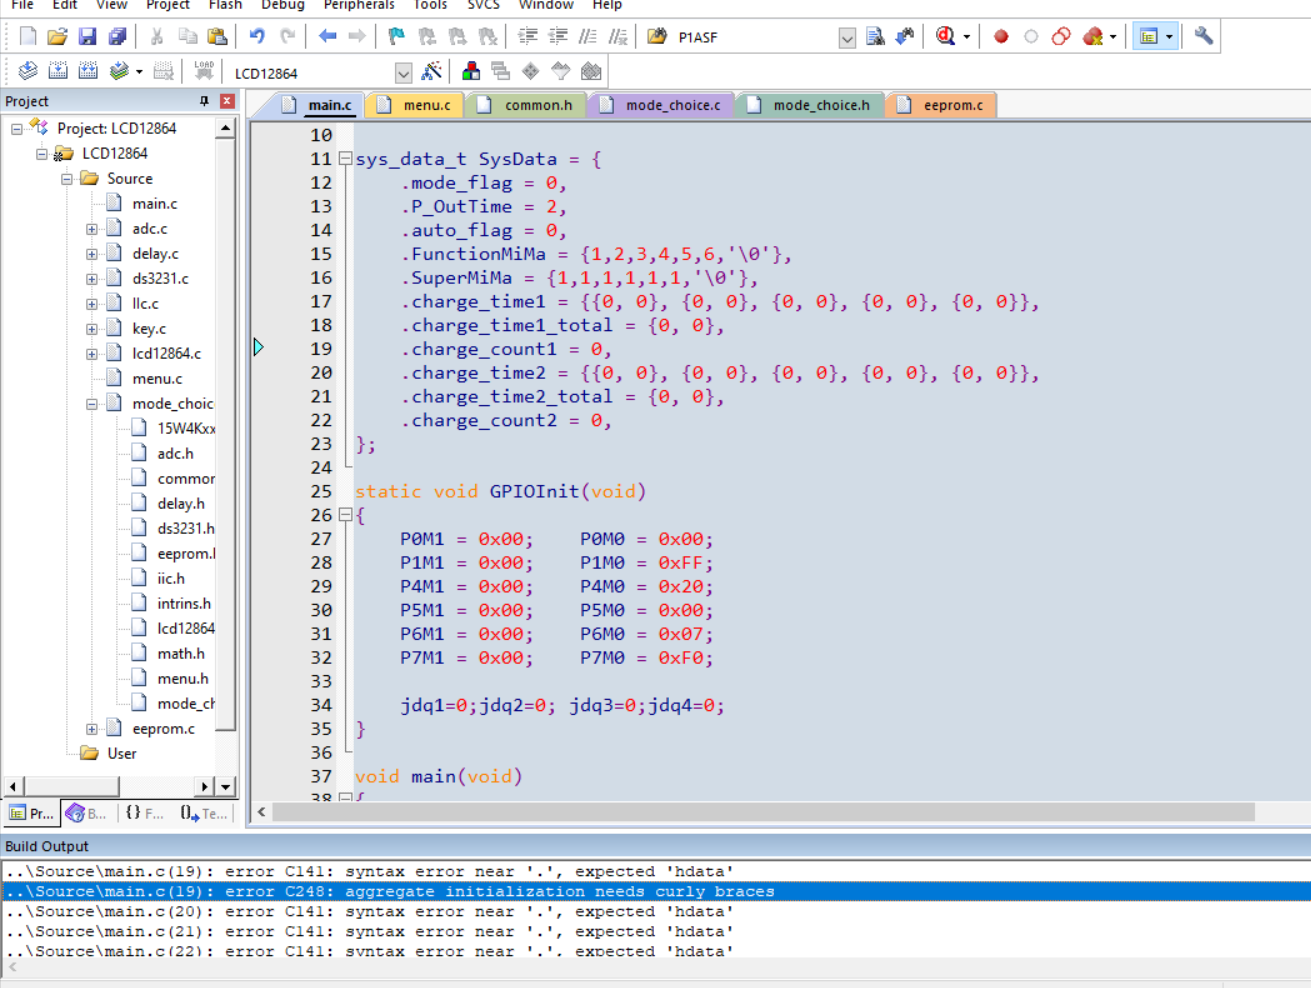1311x988 pixels.
Task: Expand the lcd12864.c tree node
Action: [x=92, y=354]
